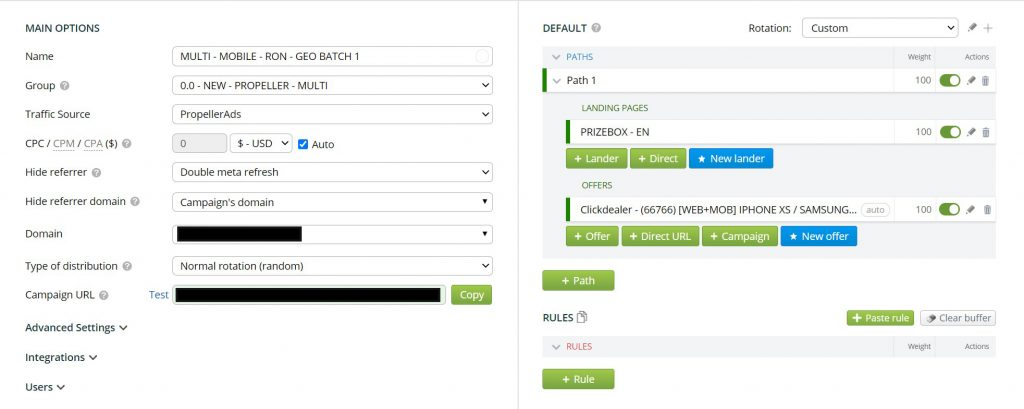Uncheck the Auto cost checkbox

[303, 144]
